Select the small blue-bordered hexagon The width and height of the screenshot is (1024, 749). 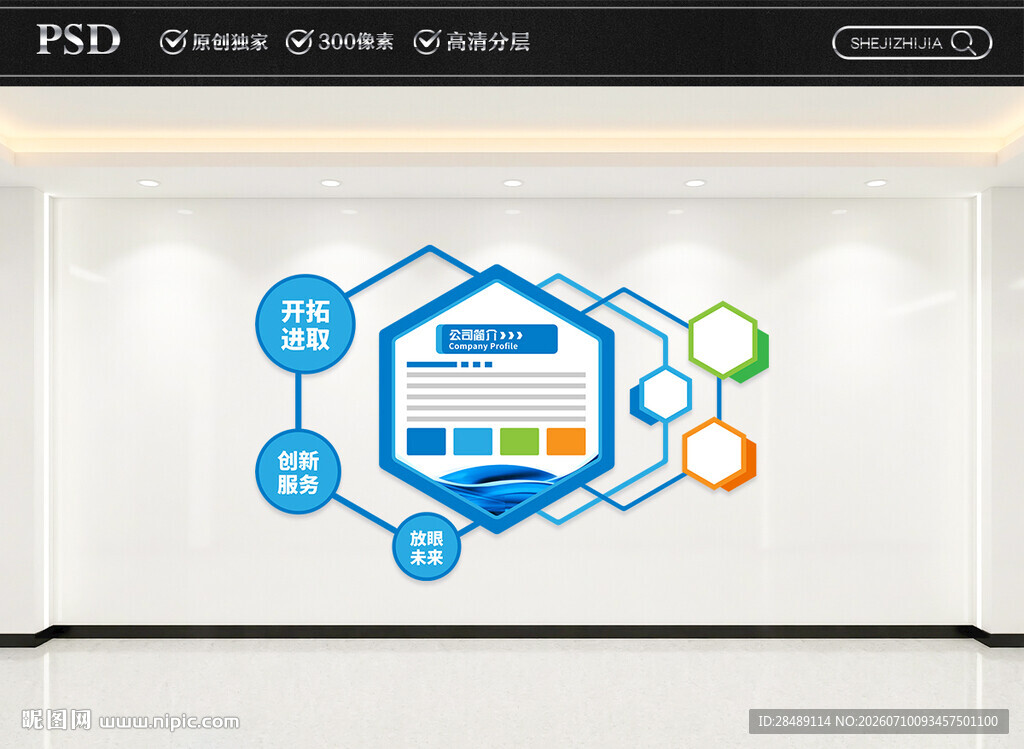(665, 394)
